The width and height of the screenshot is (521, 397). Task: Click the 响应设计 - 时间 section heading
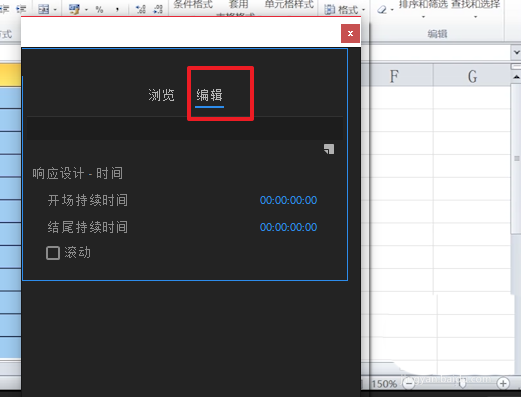(78, 173)
